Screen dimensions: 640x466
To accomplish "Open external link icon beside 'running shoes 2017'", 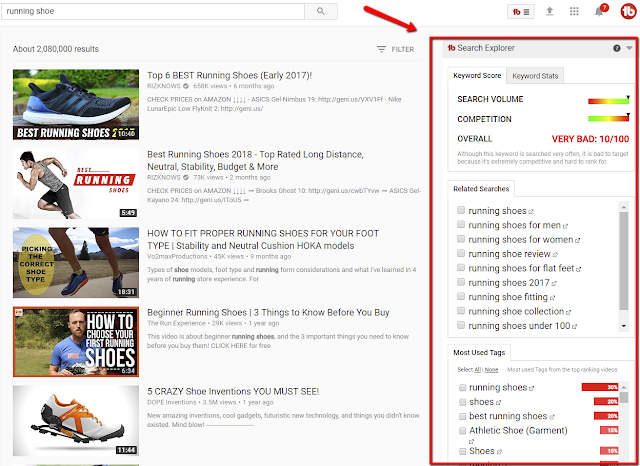I will pyautogui.click(x=554, y=283).
